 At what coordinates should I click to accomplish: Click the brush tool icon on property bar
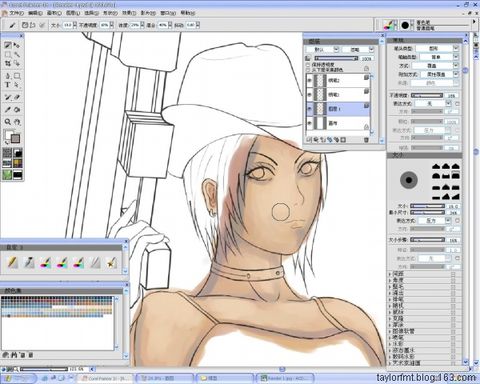tap(12, 25)
